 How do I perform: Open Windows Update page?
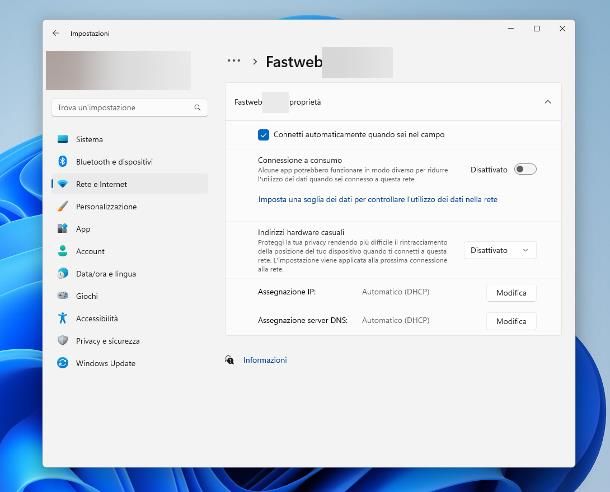coord(130,363)
